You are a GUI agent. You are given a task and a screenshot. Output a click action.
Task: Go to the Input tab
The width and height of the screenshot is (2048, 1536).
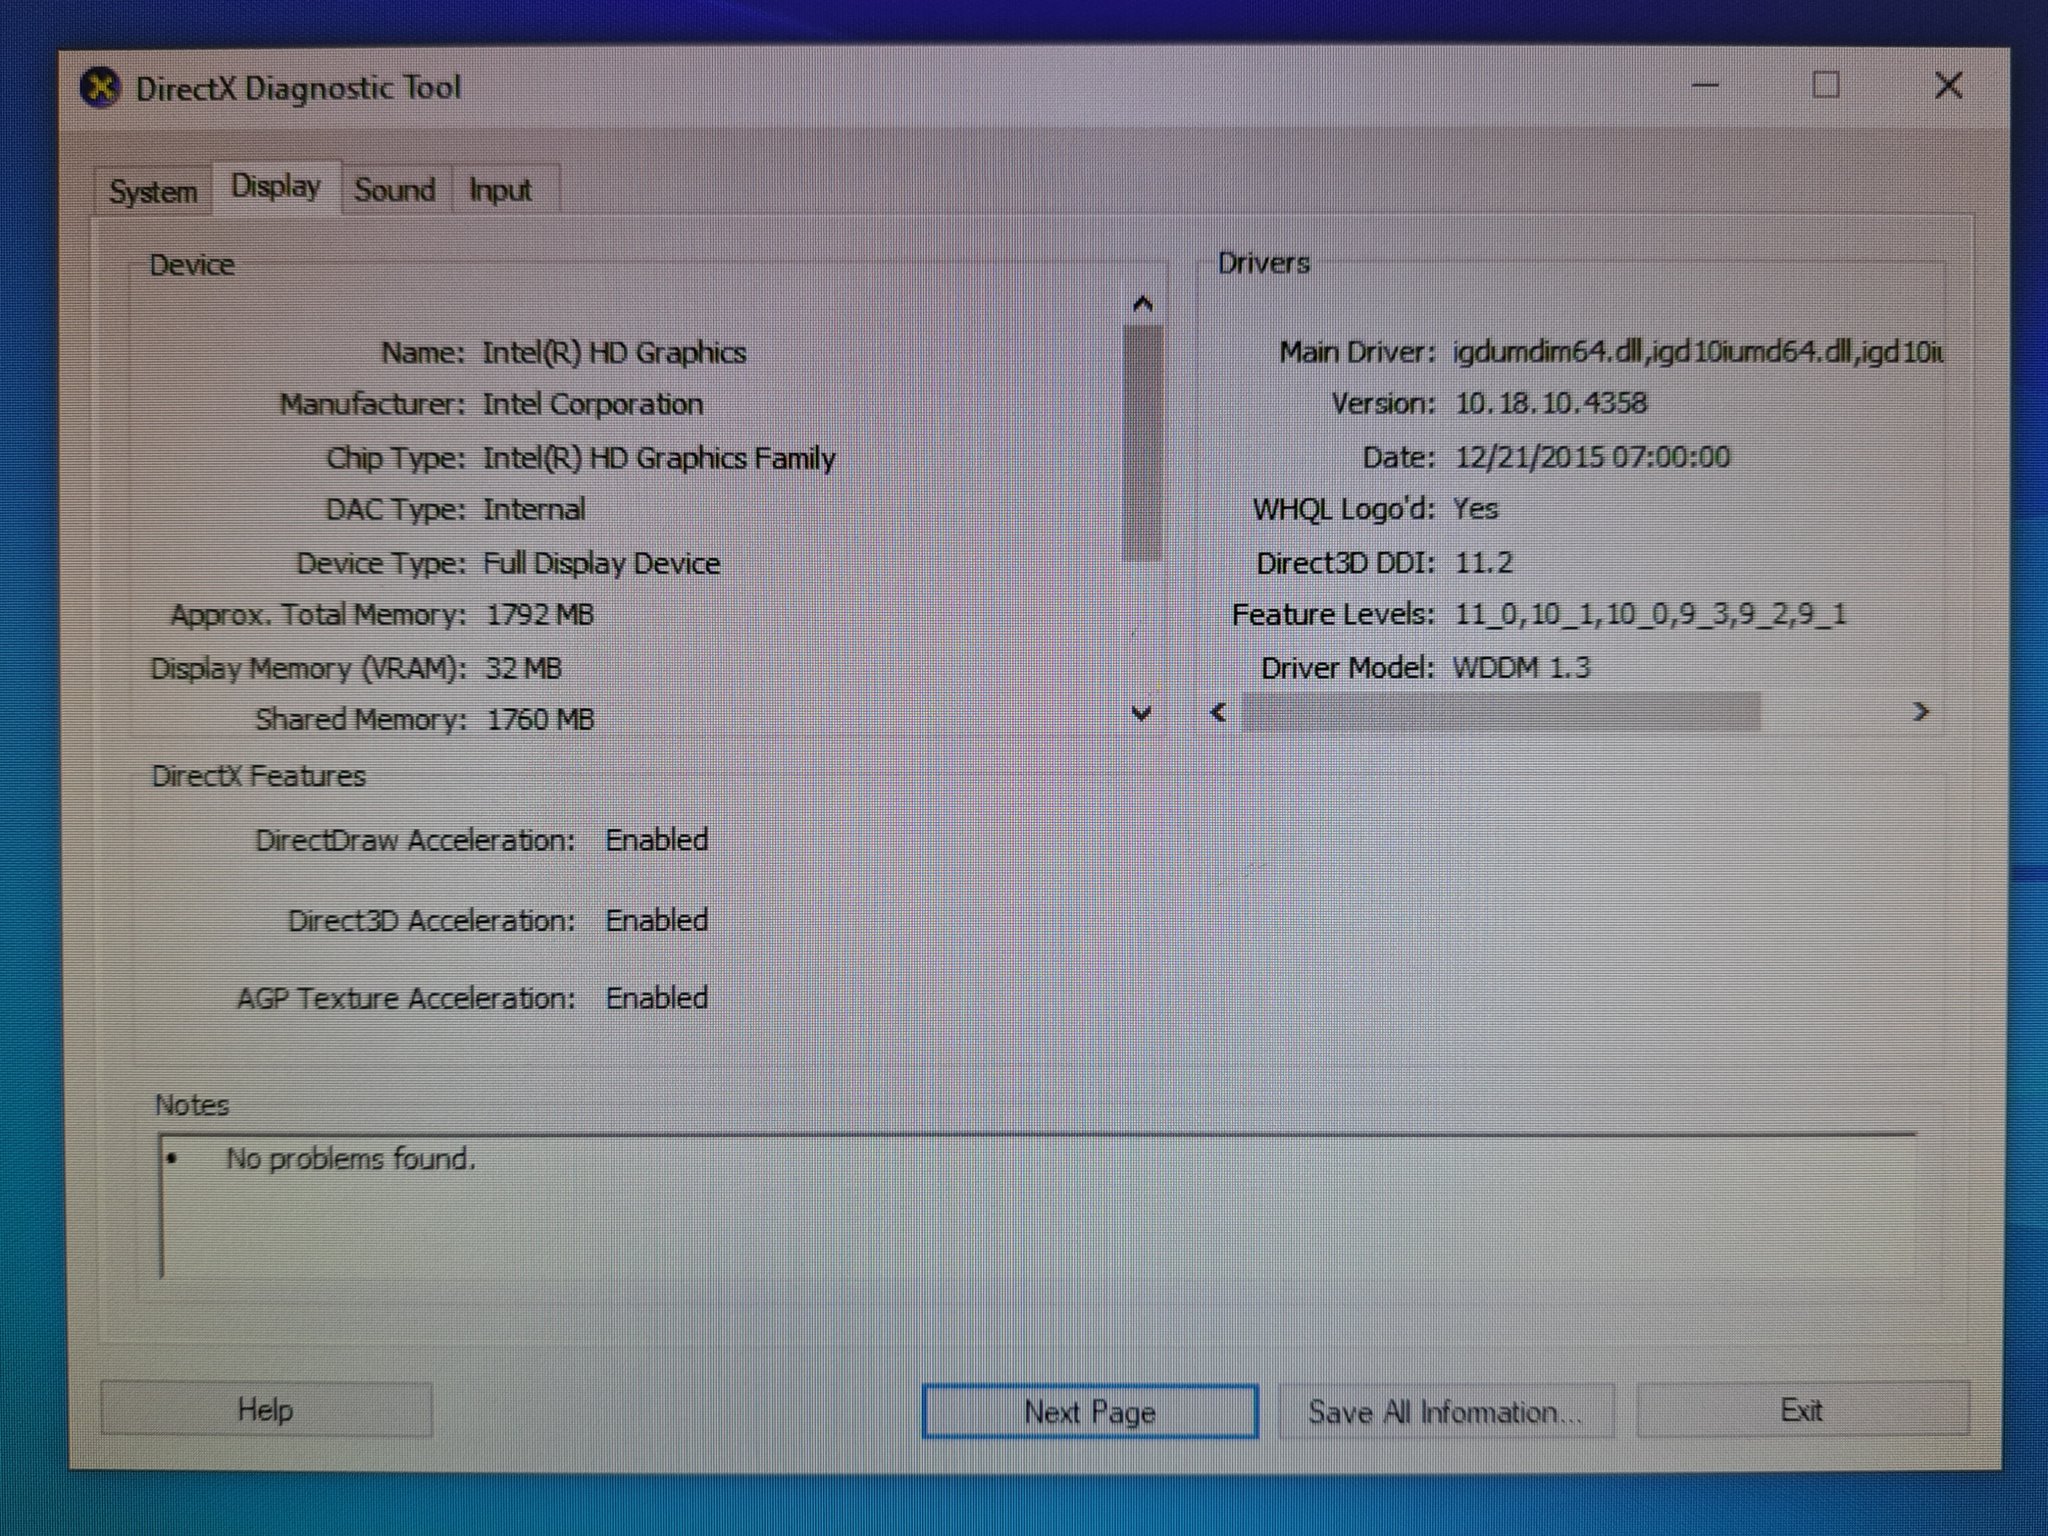(x=500, y=190)
